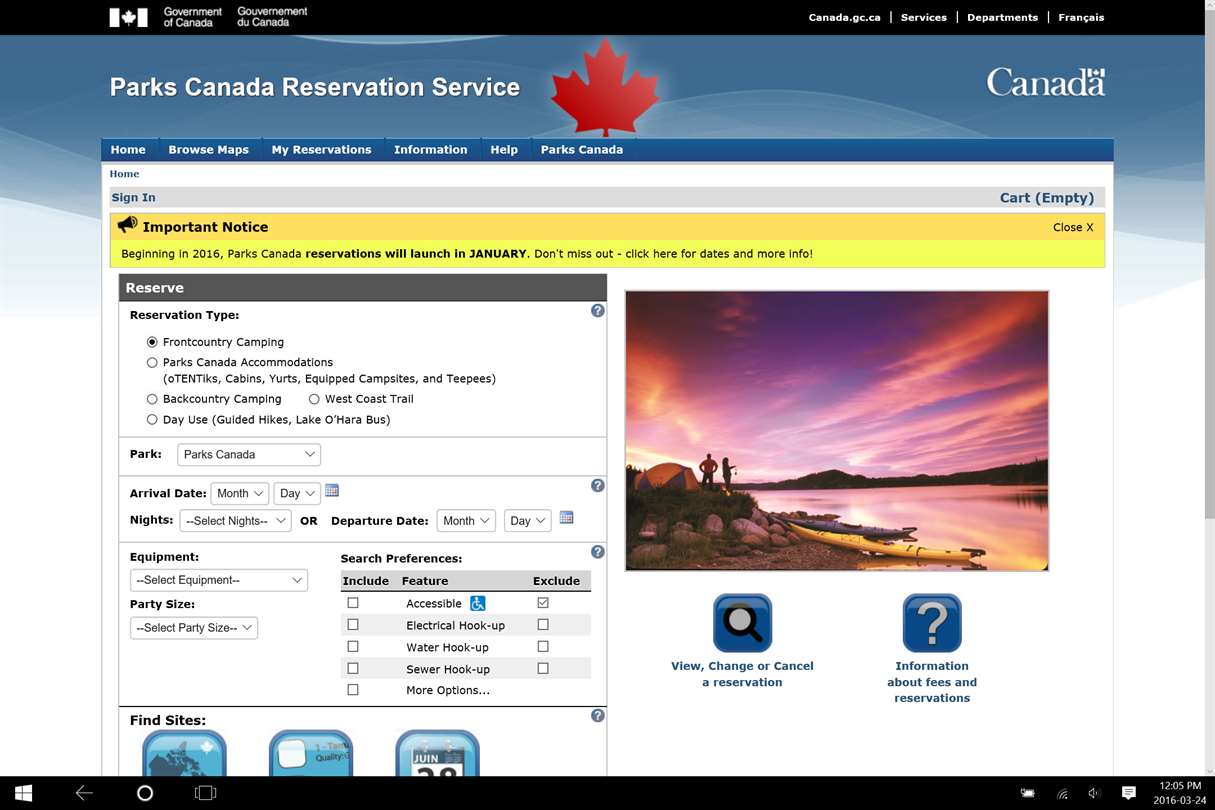This screenshot has width=1215, height=810.
Task: Click the Important Notice megaphone icon
Action: (x=127, y=225)
